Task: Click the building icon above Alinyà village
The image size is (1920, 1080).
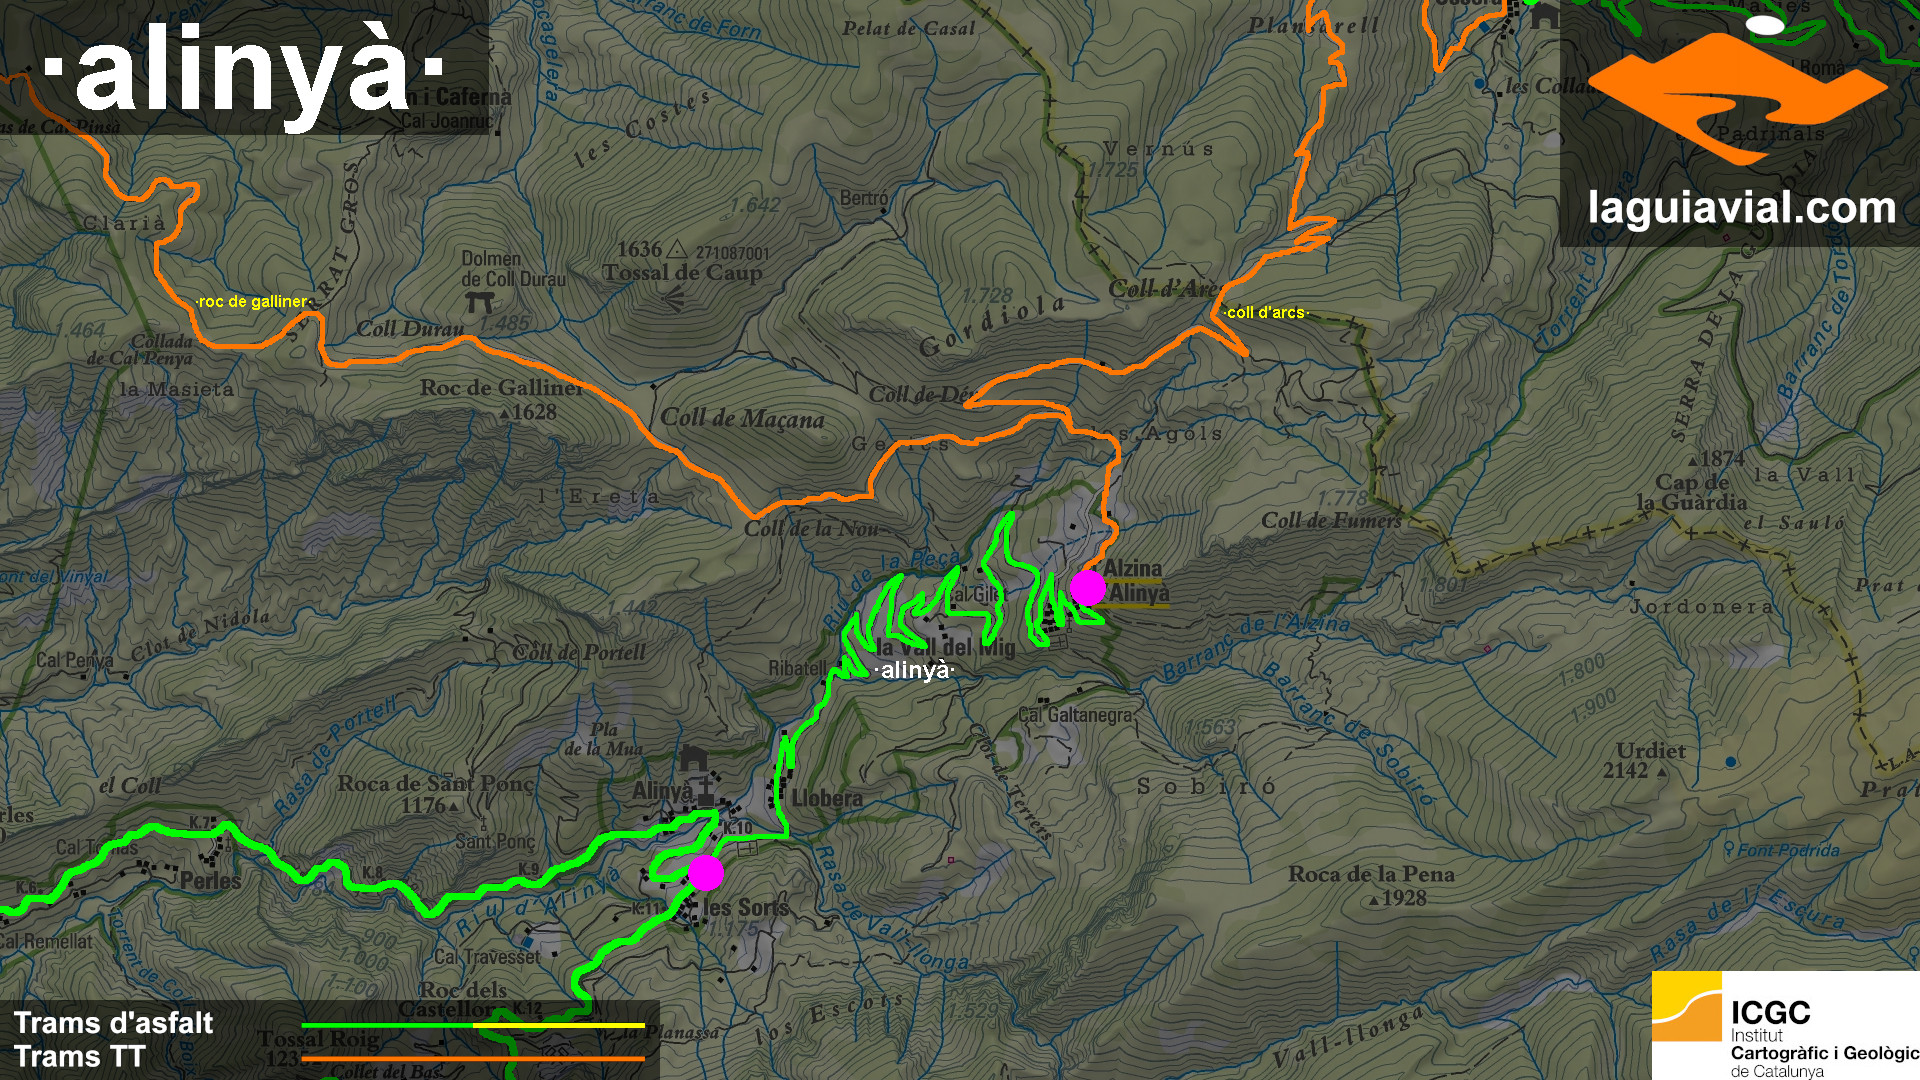Action: click(694, 759)
